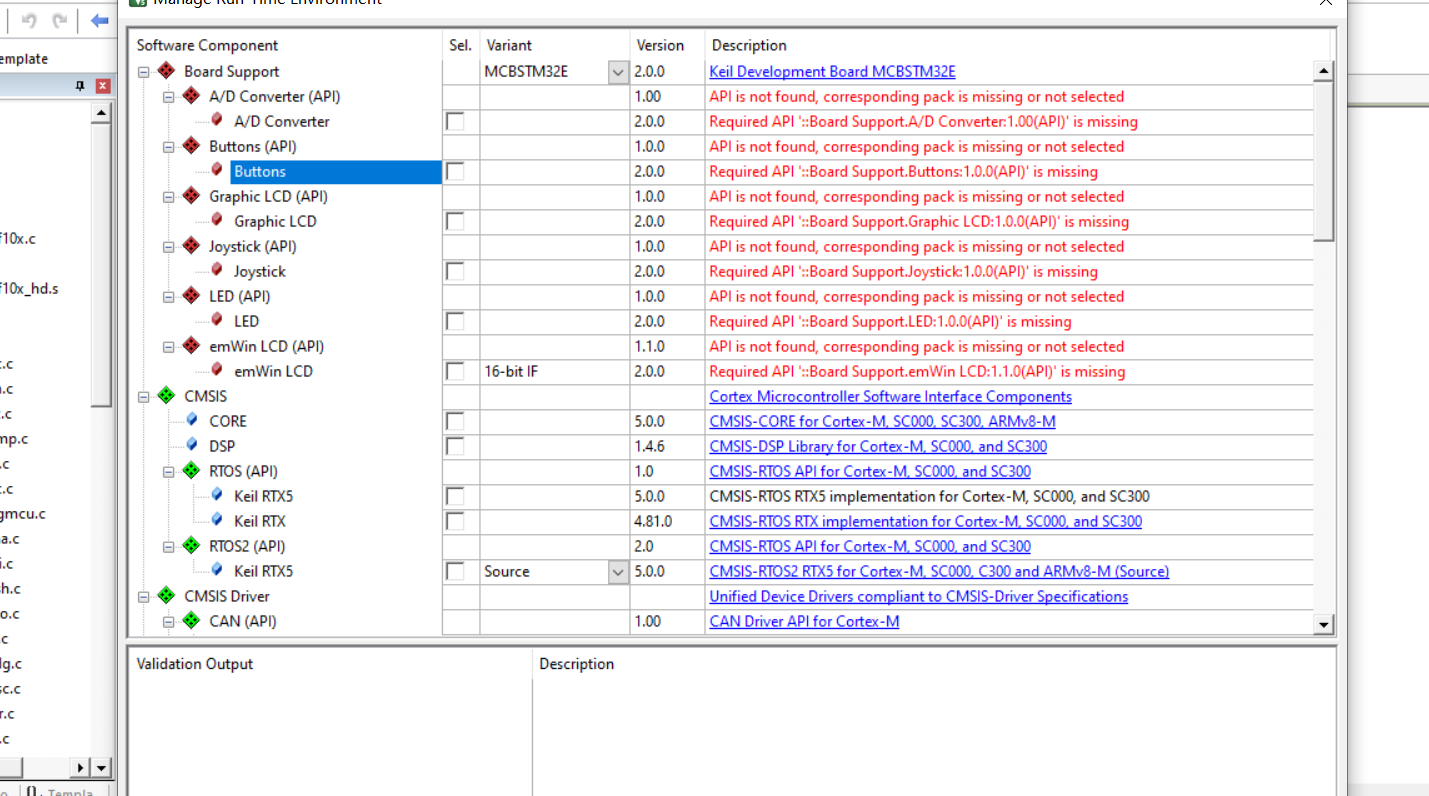Select the Keil RTX5 under RTOS2 (API)

point(263,571)
